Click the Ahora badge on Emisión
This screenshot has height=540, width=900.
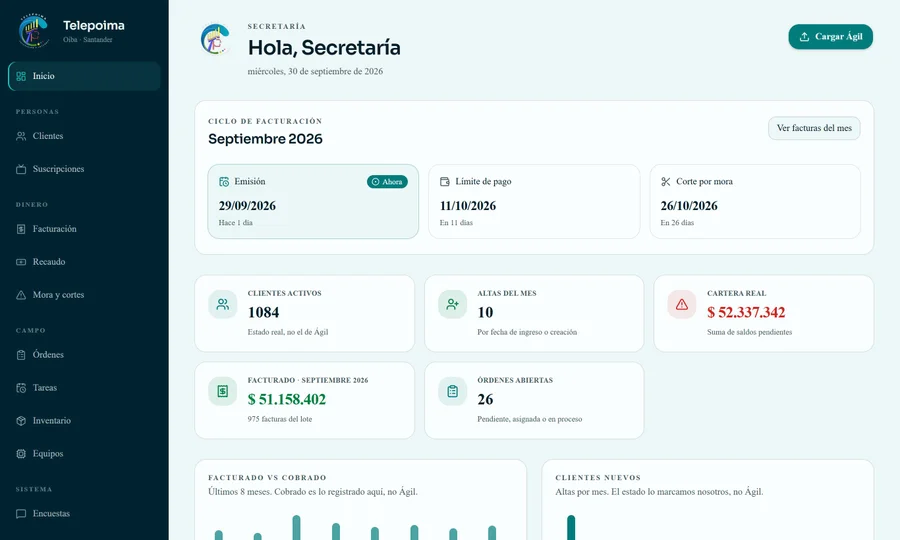(x=387, y=182)
